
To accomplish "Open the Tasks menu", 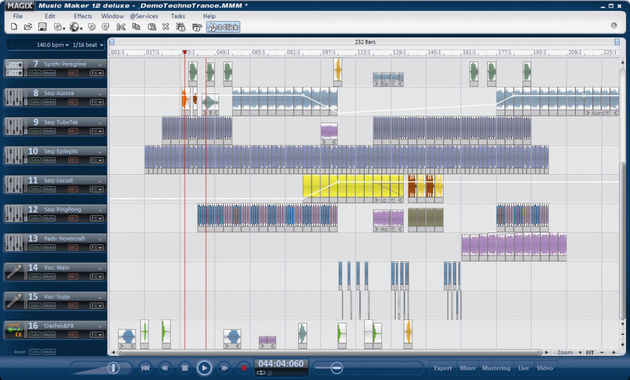I will click(x=178, y=16).
